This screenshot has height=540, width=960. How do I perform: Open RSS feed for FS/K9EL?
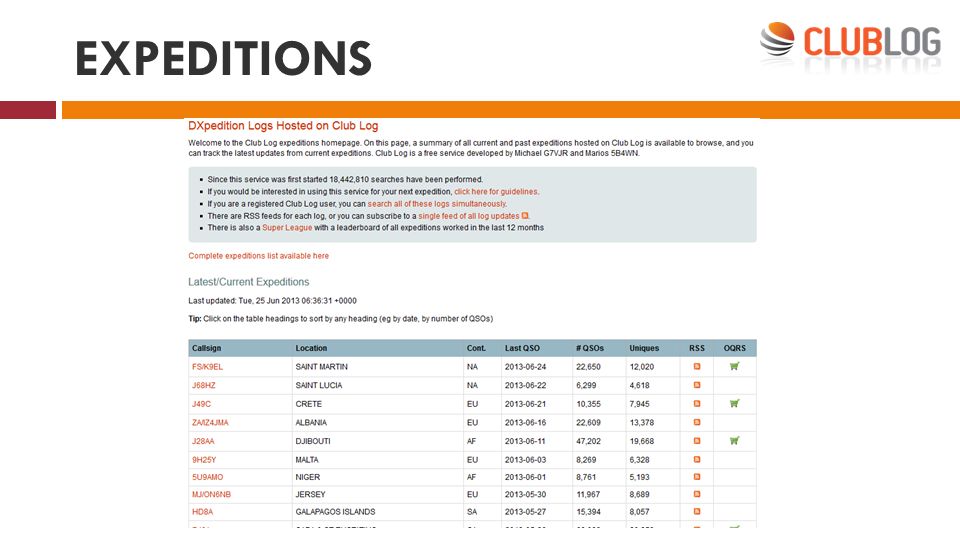coord(697,367)
